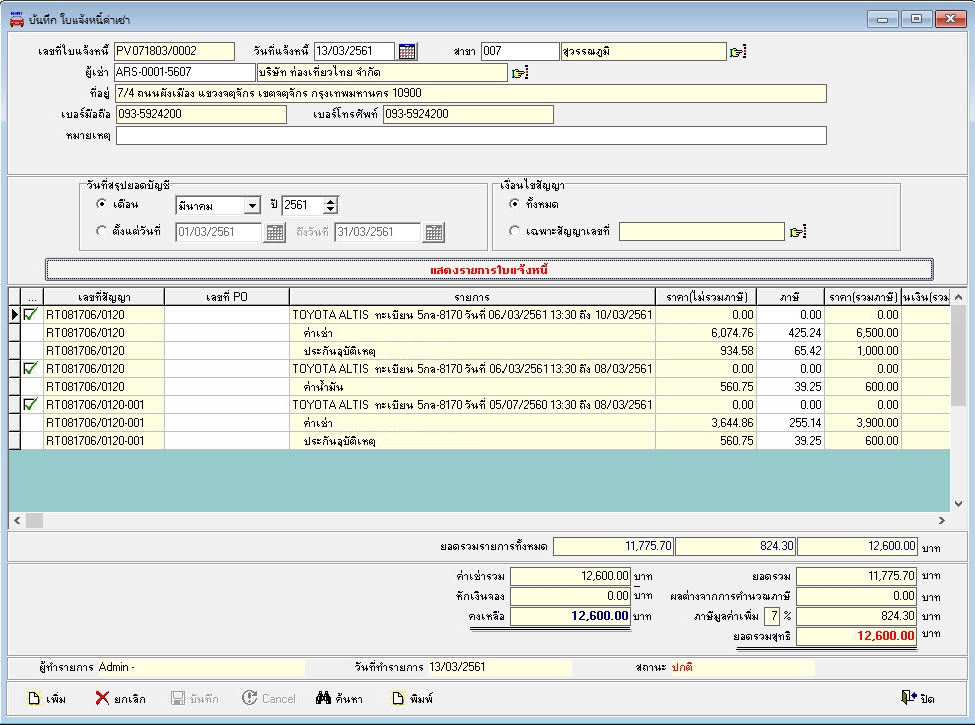
Task: Click แสดงรายการใบแจ้งหนี้ button
Action: pyautogui.click(x=489, y=270)
